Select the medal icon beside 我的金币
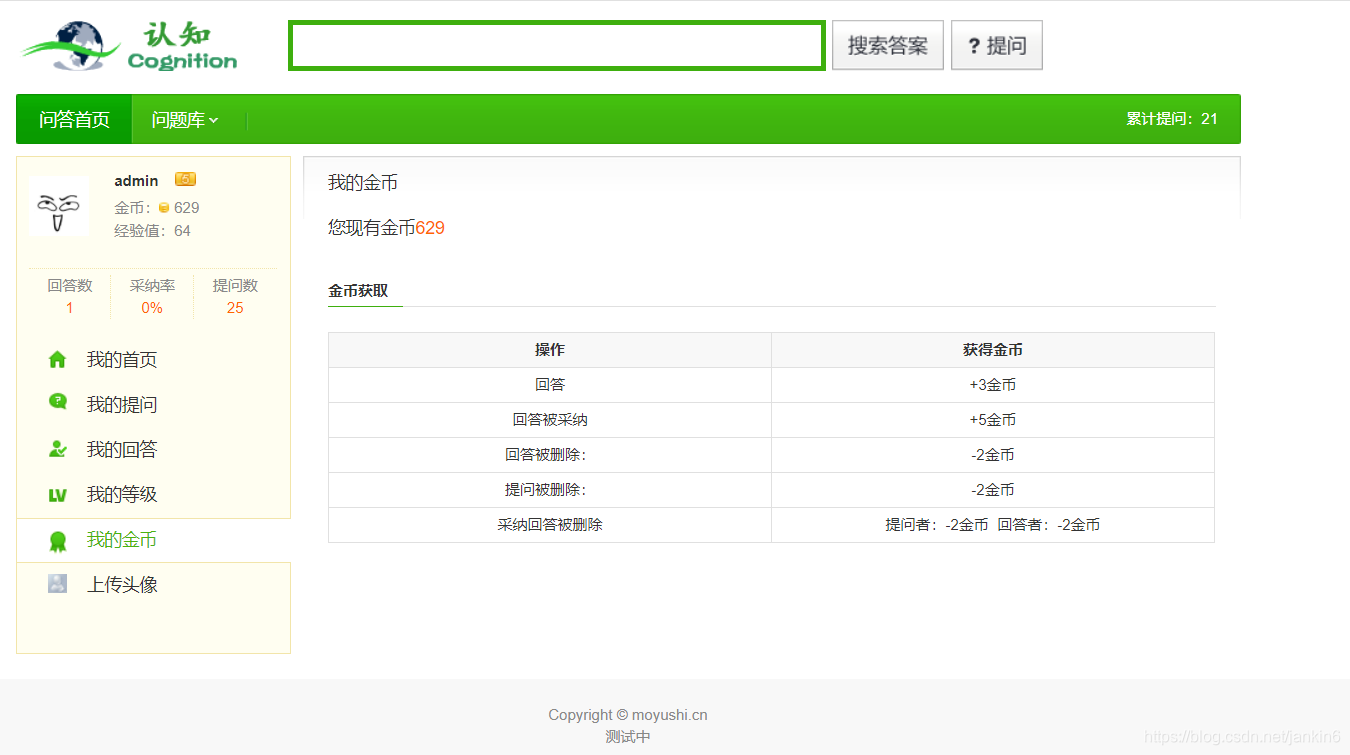 58,539
